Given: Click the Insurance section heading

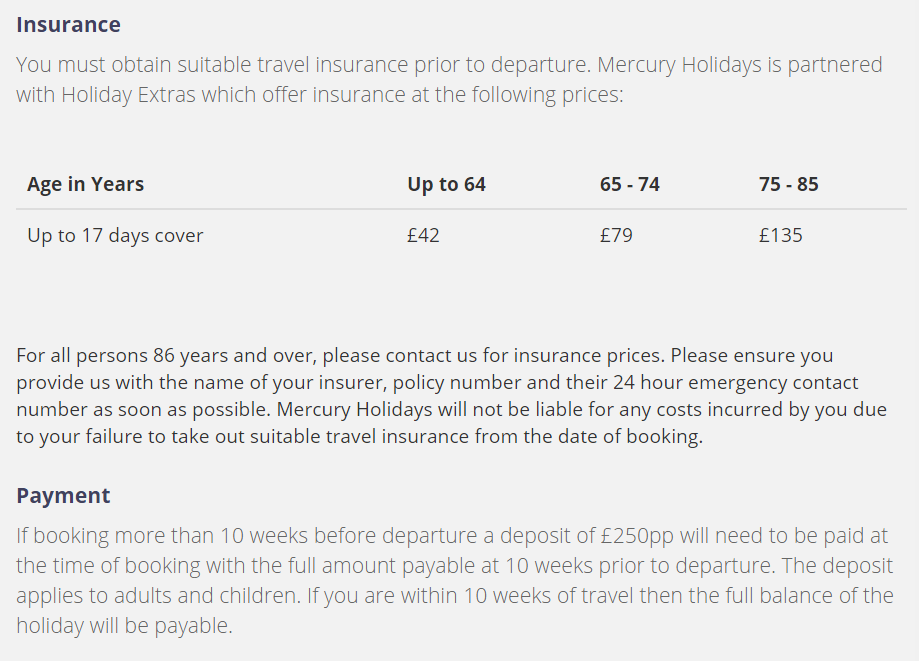Looking at the screenshot, I should pos(68,25).
